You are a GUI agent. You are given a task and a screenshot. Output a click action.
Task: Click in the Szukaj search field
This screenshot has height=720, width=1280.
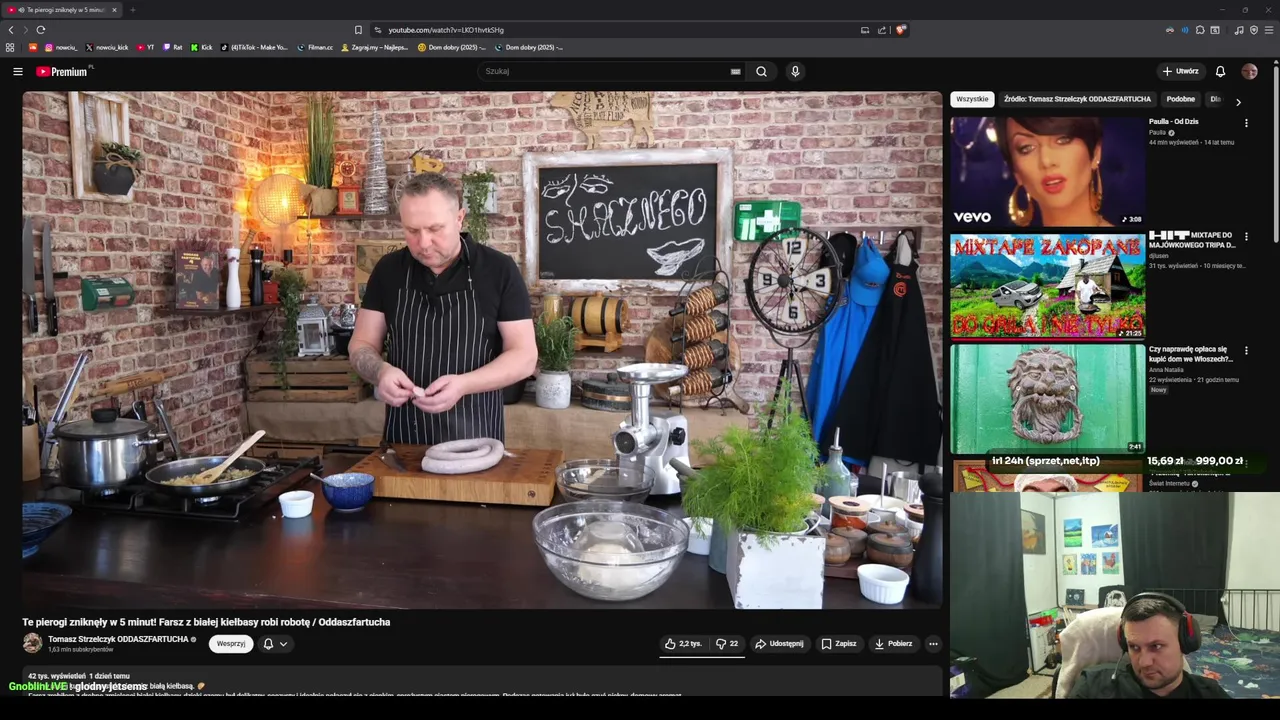tap(605, 71)
